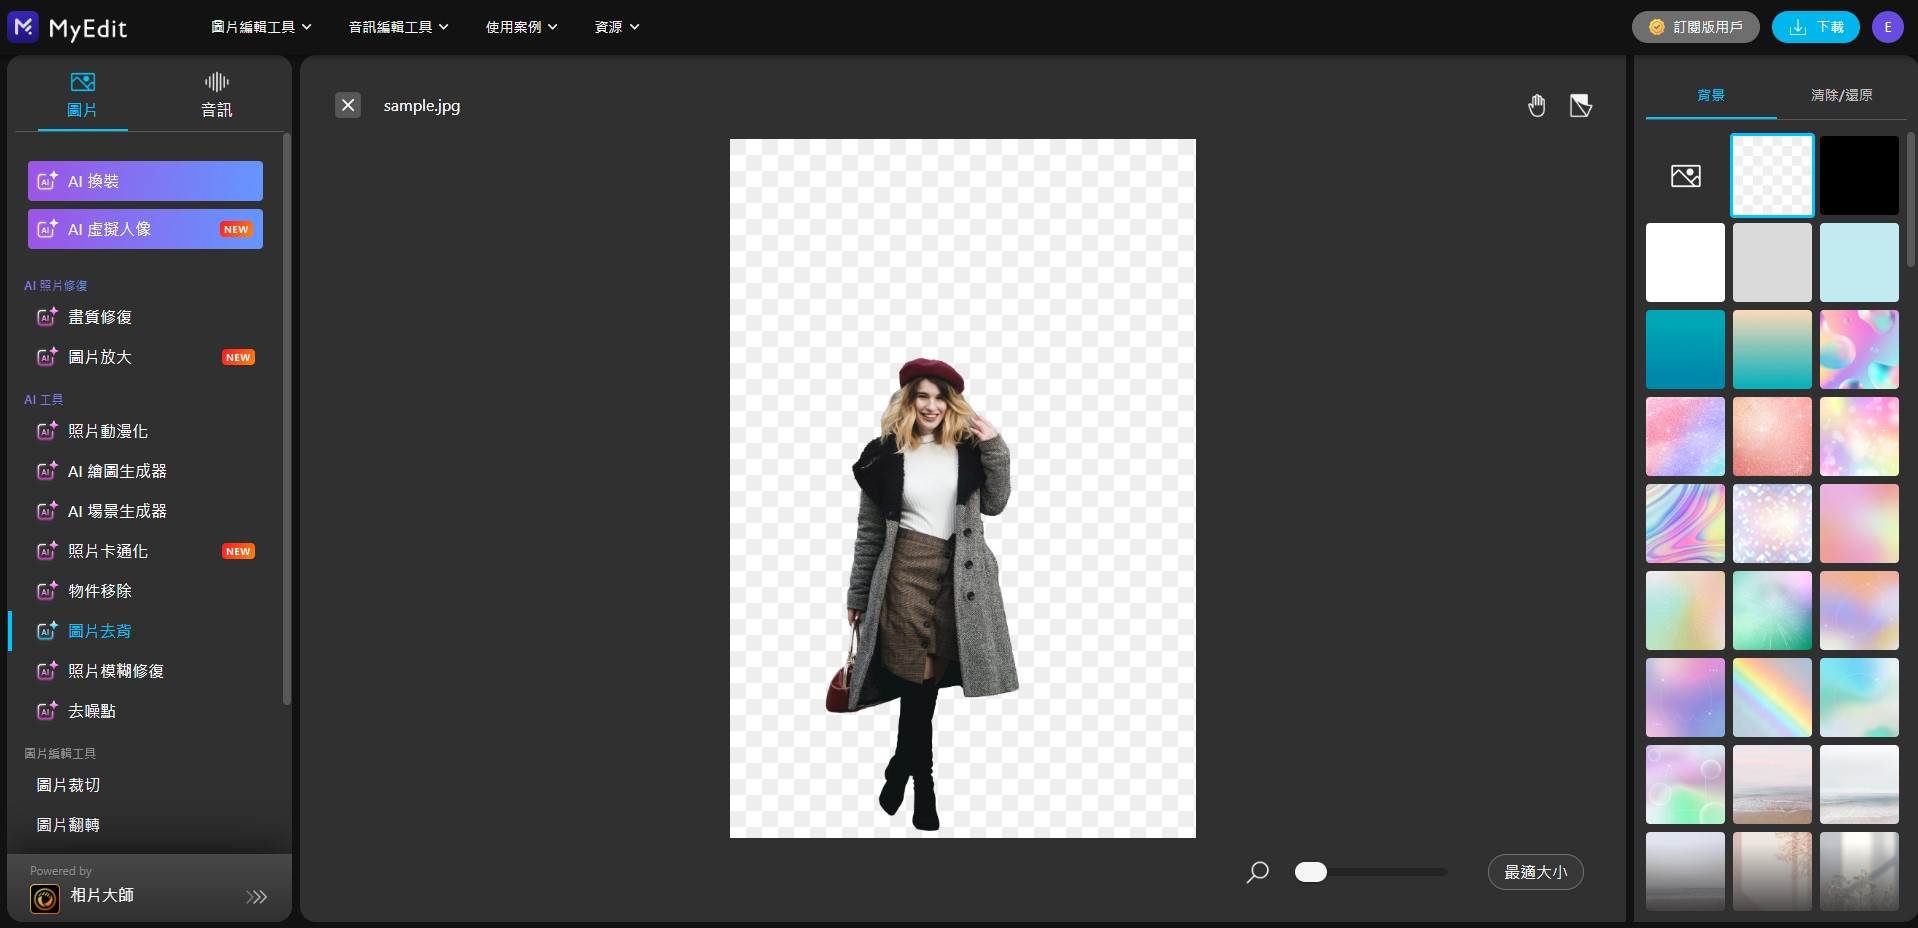This screenshot has height=928, width=1918.
Task: Expand the 音訊編輯工具 dropdown menu
Action: click(398, 27)
